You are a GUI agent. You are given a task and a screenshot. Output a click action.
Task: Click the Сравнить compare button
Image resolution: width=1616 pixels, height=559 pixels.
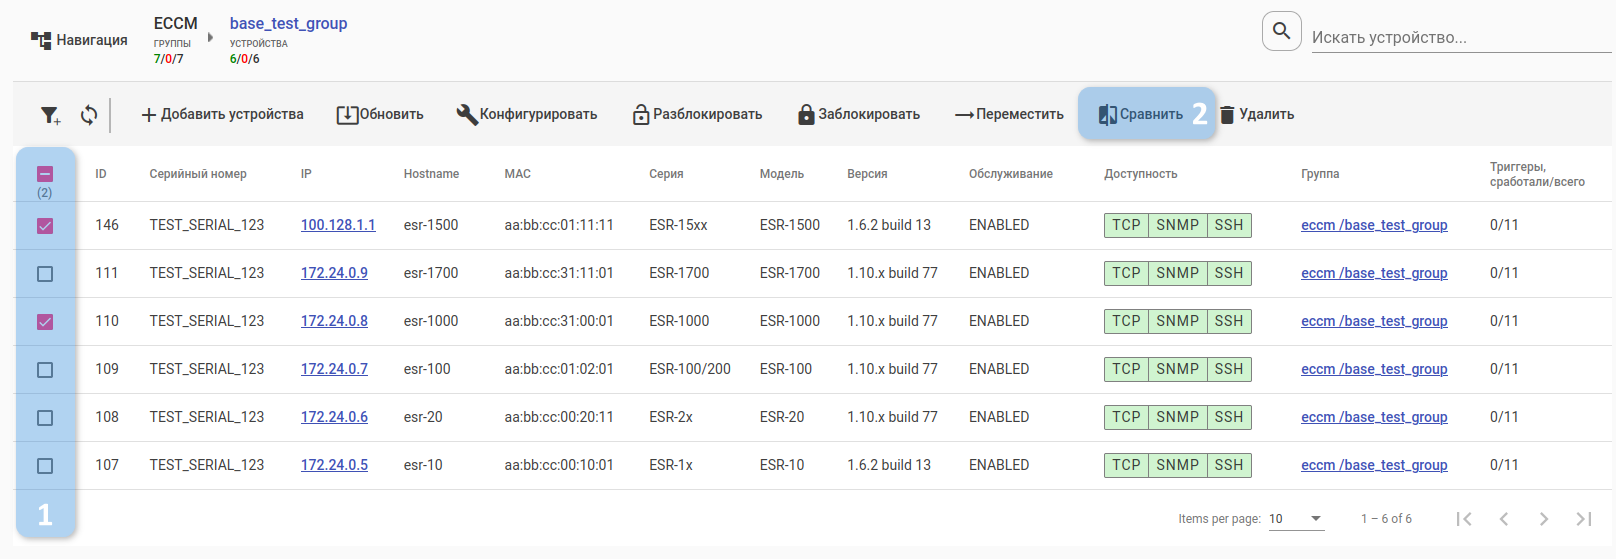coord(1141,115)
